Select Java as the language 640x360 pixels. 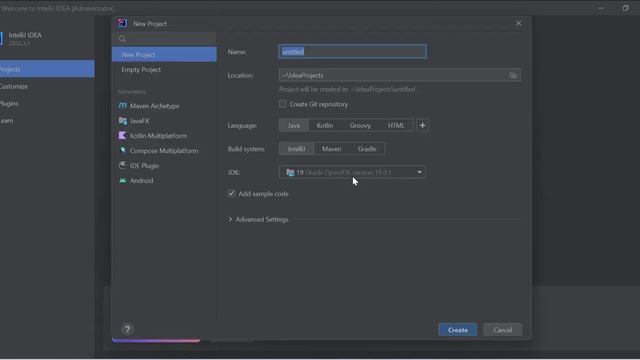point(293,125)
